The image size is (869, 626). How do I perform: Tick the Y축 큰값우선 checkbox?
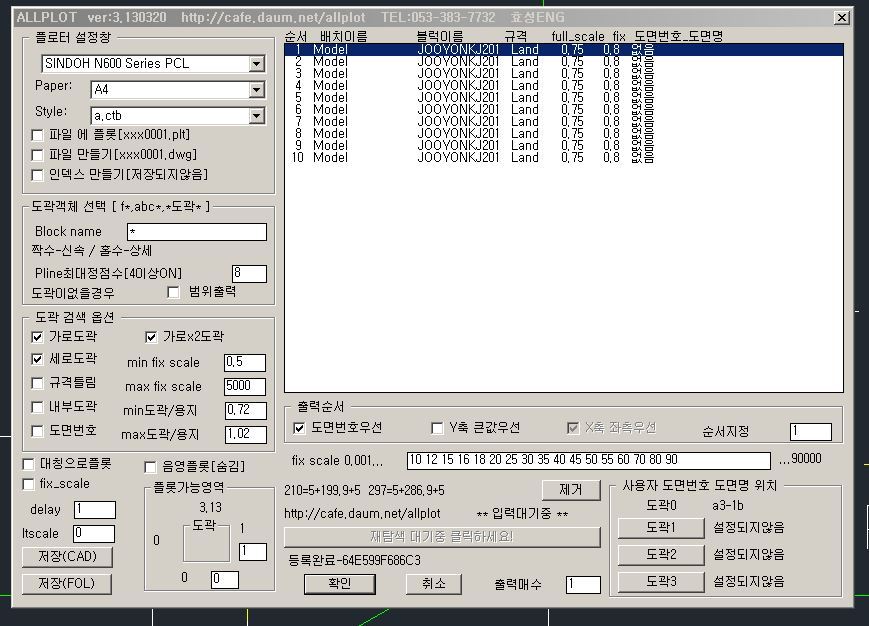coord(437,428)
